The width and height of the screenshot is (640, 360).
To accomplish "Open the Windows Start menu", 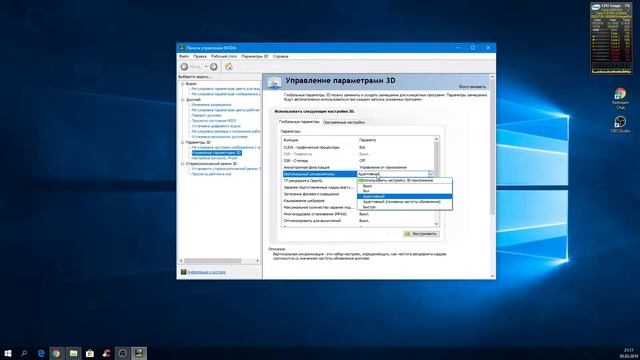I will 8,353.
